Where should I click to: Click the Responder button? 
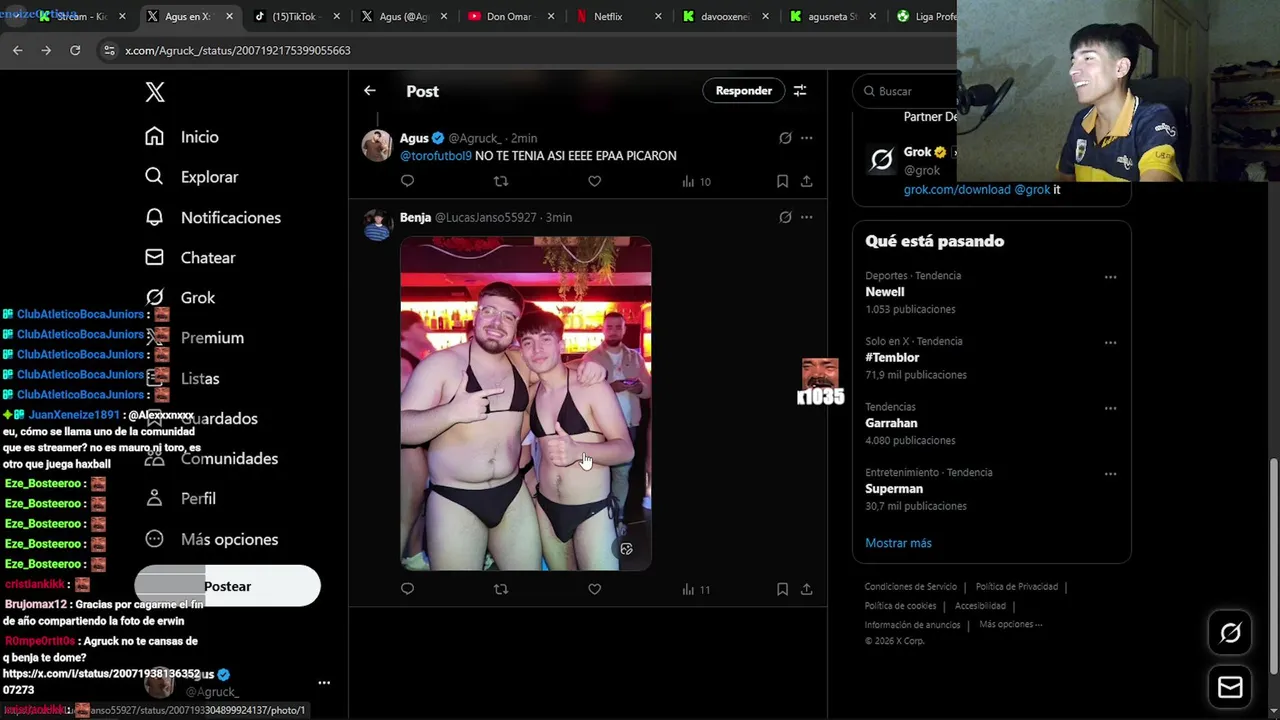(744, 91)
